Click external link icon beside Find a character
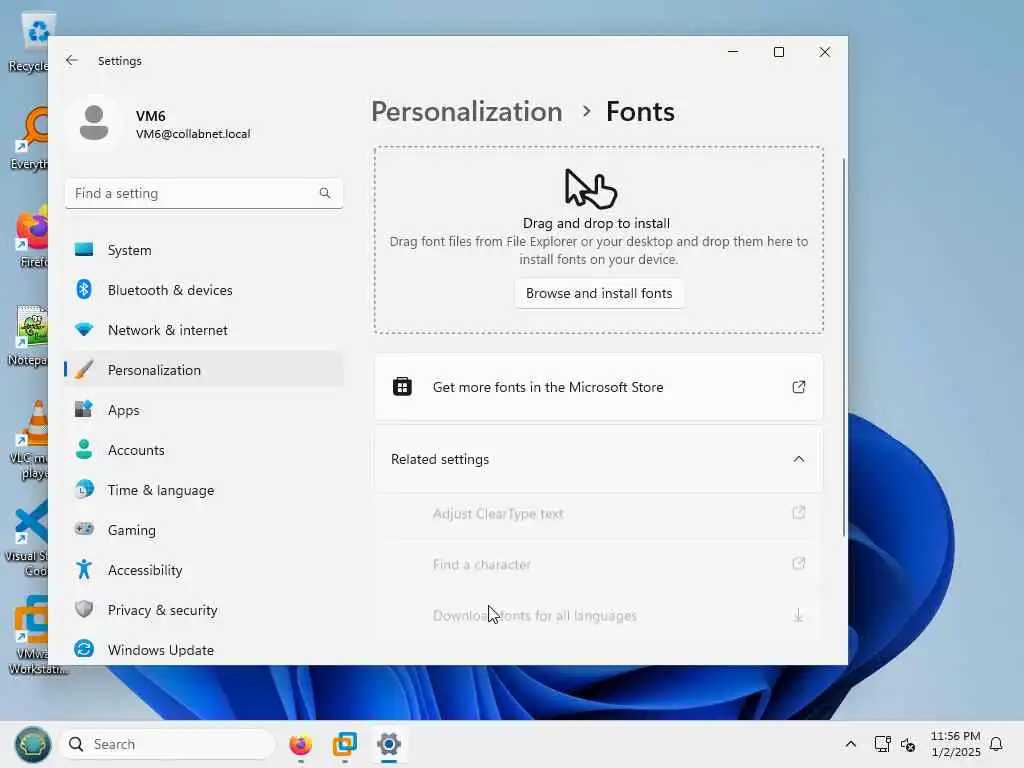The image size is (1024, 768). pos(799,564)
